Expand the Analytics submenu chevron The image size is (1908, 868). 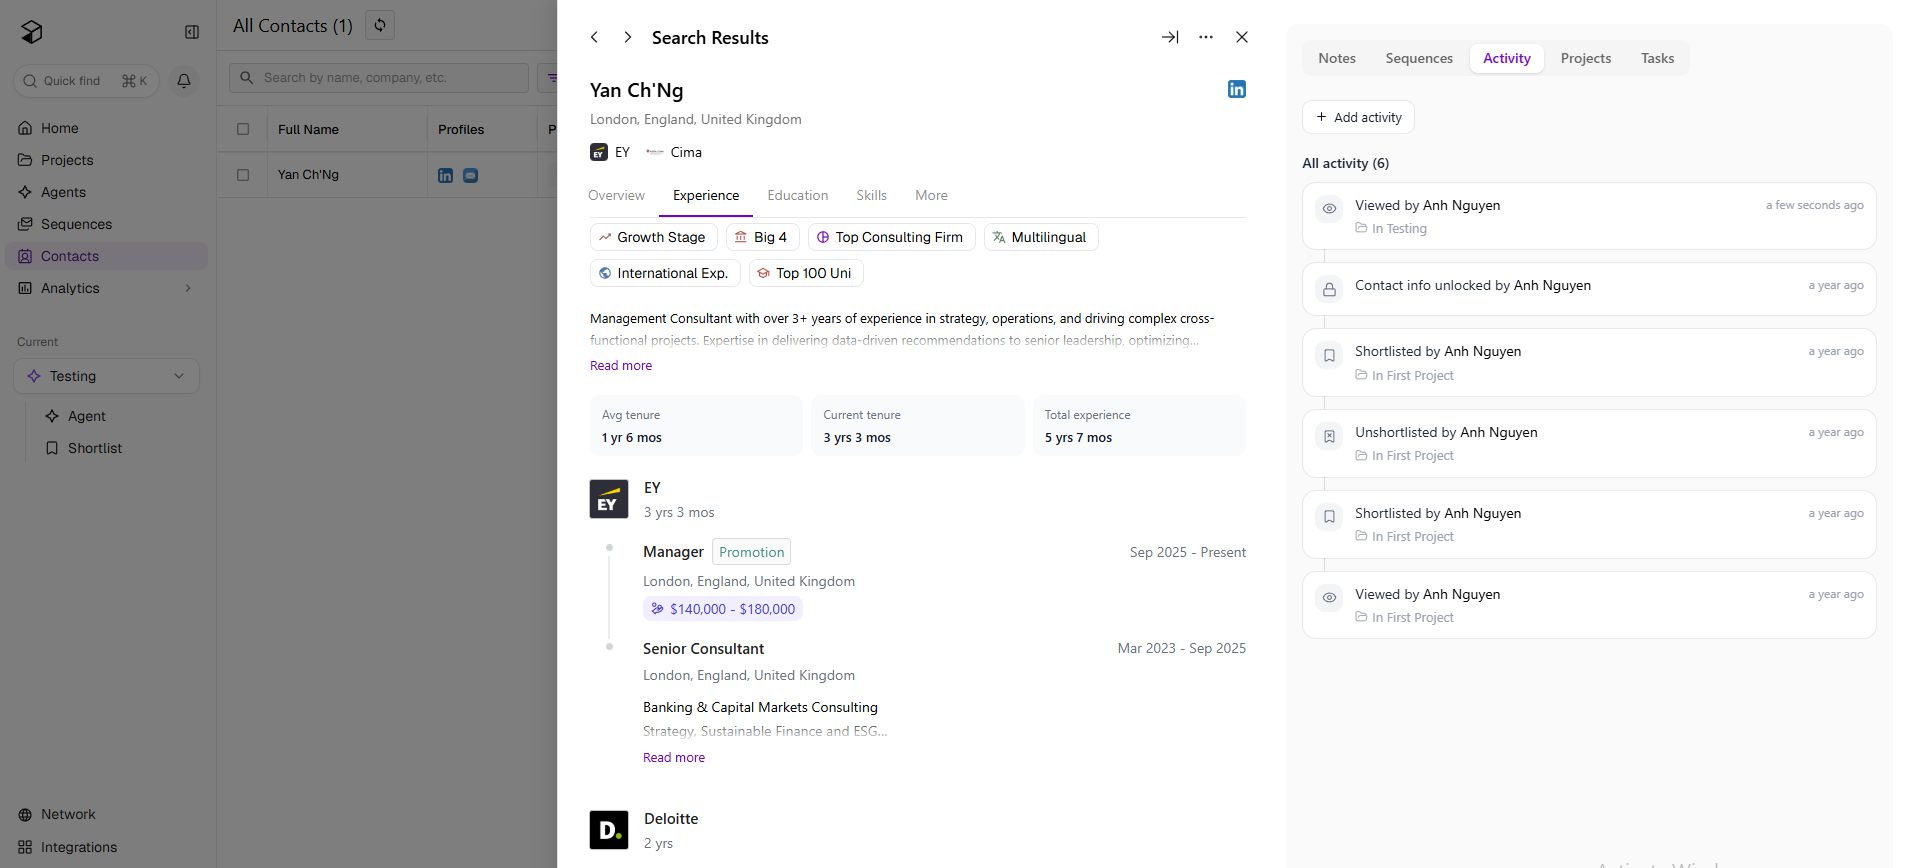(x=188, y=288)
